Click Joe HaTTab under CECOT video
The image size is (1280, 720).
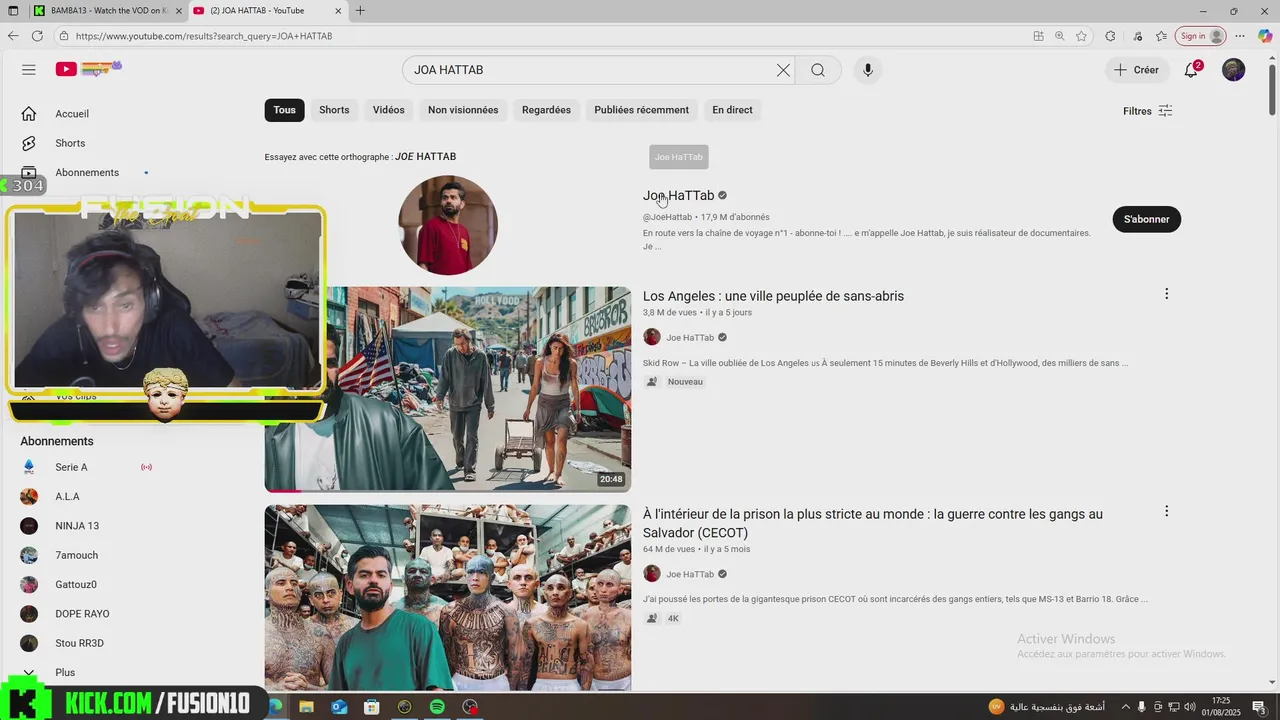690,575
